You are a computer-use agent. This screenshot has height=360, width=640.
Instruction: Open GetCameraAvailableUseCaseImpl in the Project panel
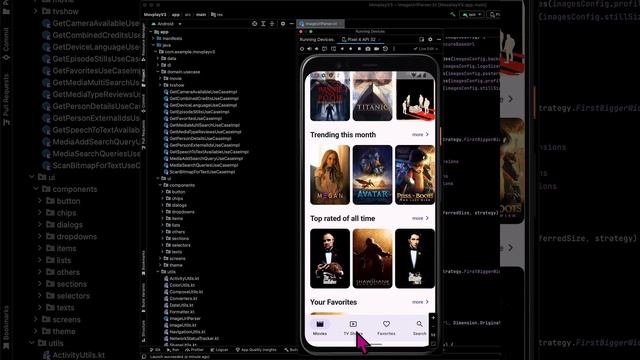[200, 92]
